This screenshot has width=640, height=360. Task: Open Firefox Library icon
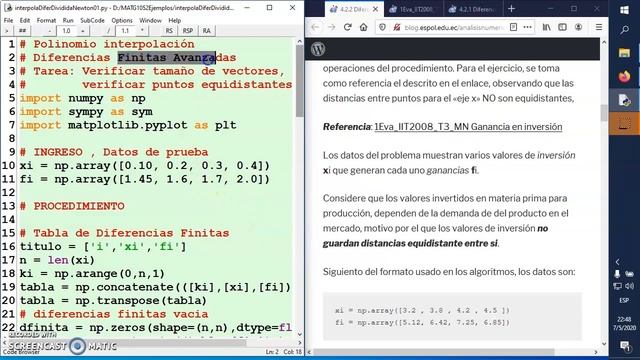546,27
